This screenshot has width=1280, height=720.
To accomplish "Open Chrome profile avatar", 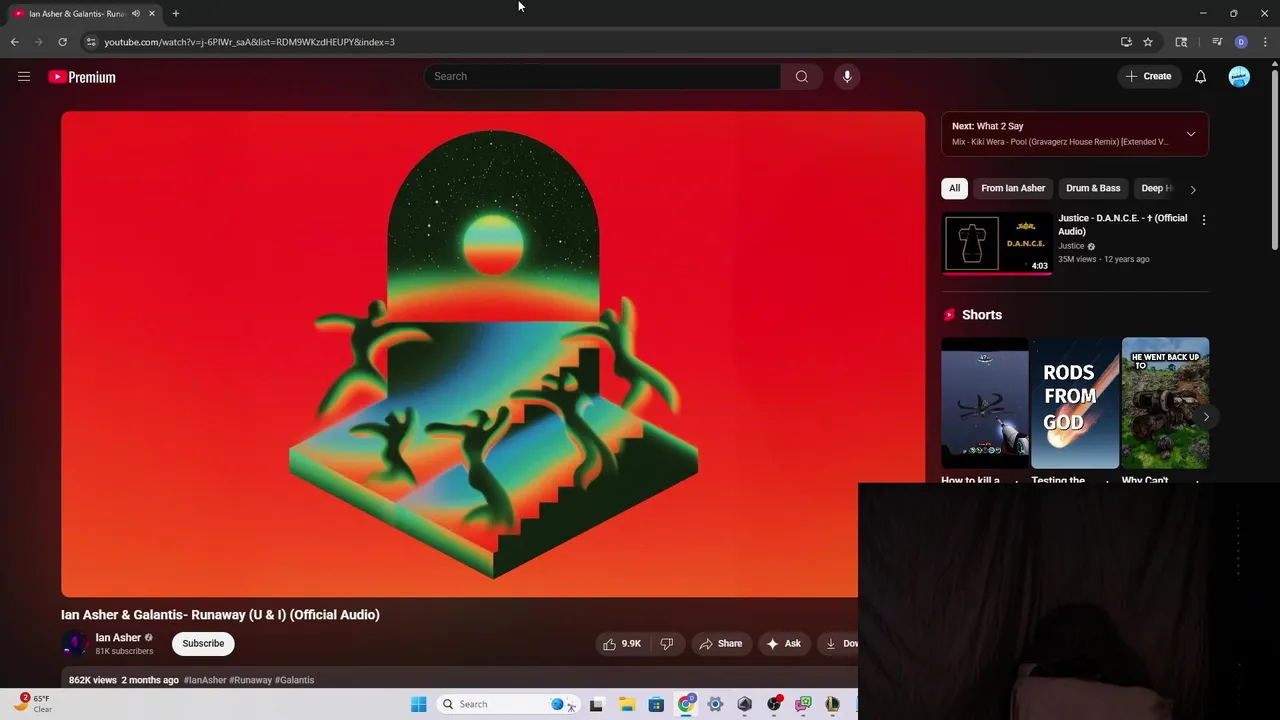I will coord(1241,42).
